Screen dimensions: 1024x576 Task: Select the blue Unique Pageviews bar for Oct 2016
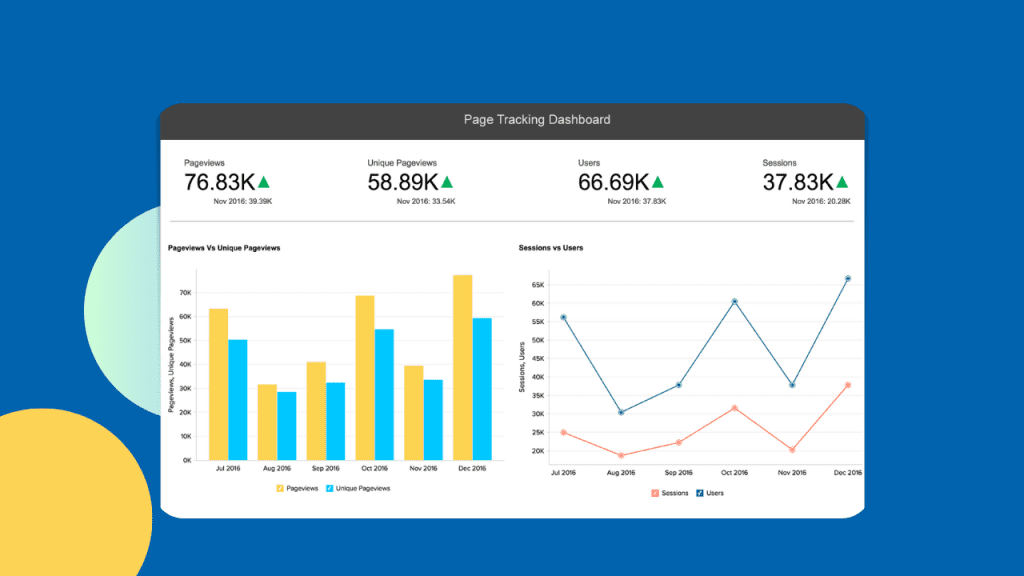coord(384,395)
